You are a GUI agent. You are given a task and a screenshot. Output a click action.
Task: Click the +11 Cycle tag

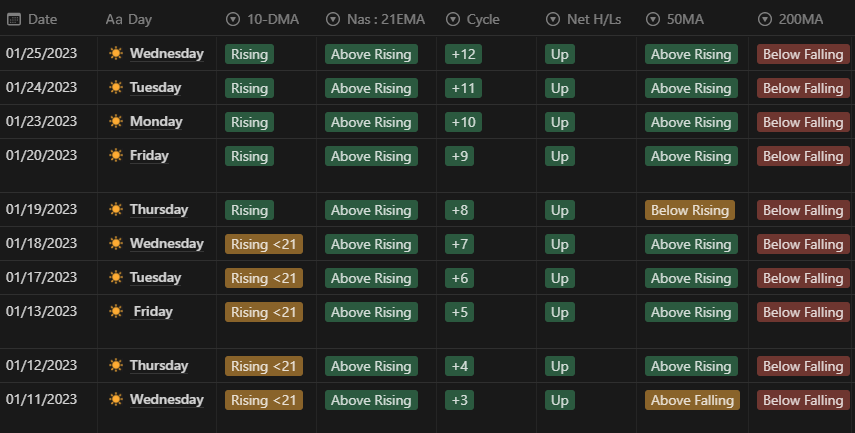pyautogui.click(x=463, y=88)
